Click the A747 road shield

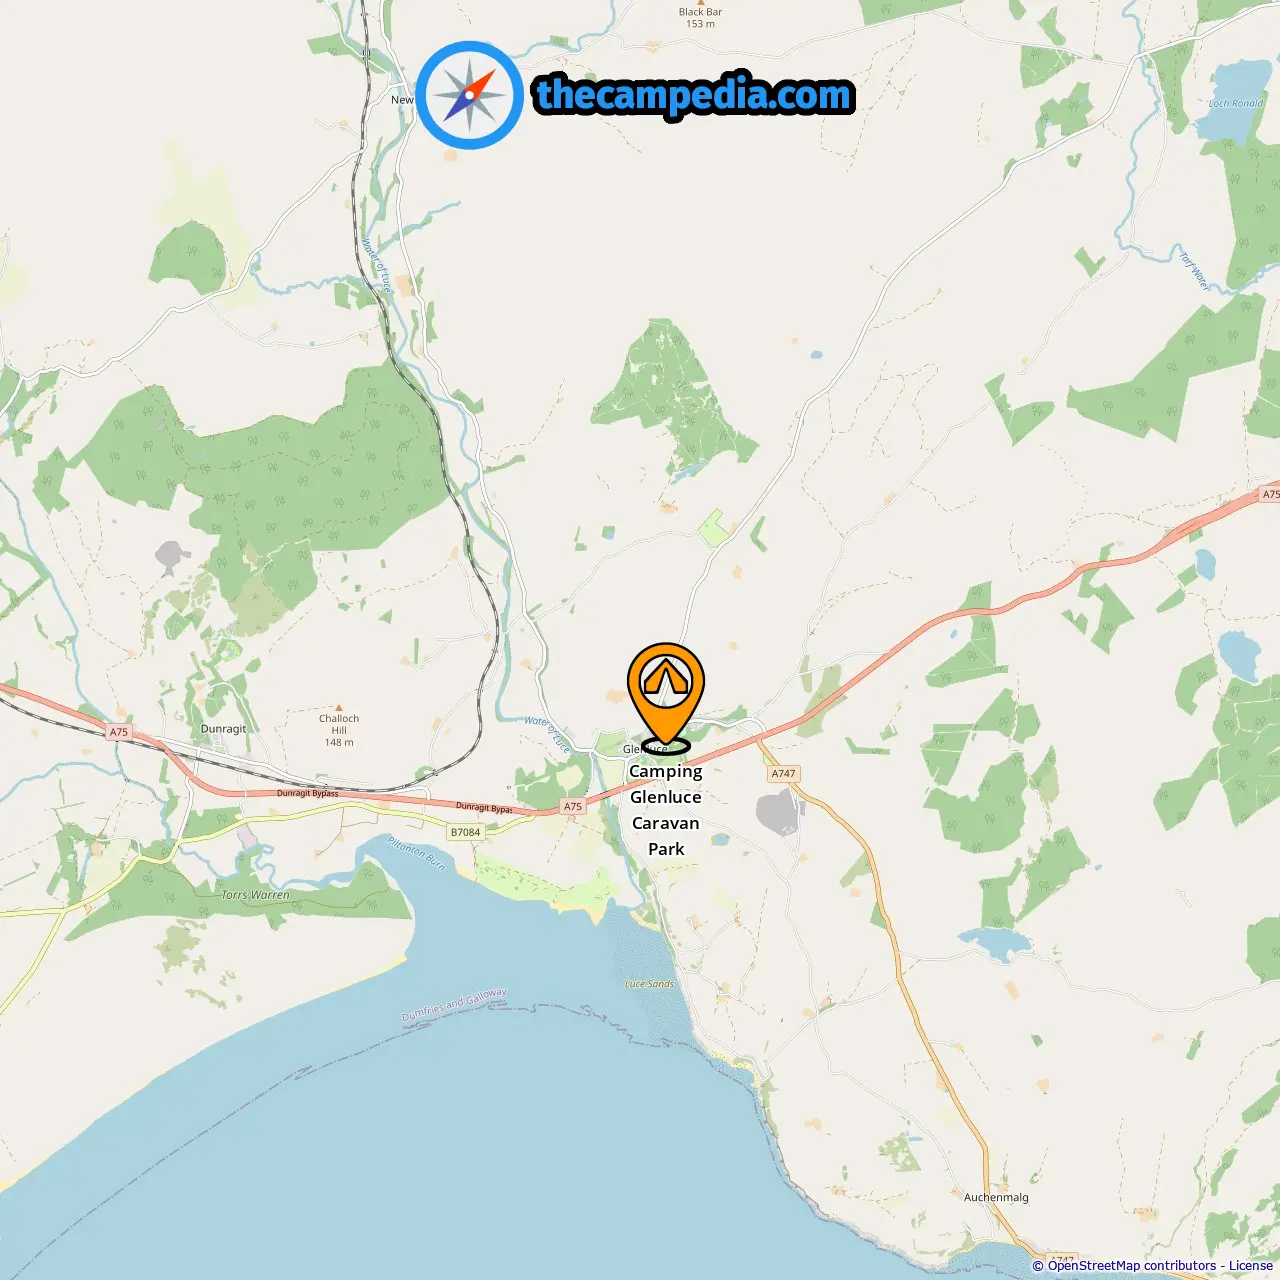(784, 773)
